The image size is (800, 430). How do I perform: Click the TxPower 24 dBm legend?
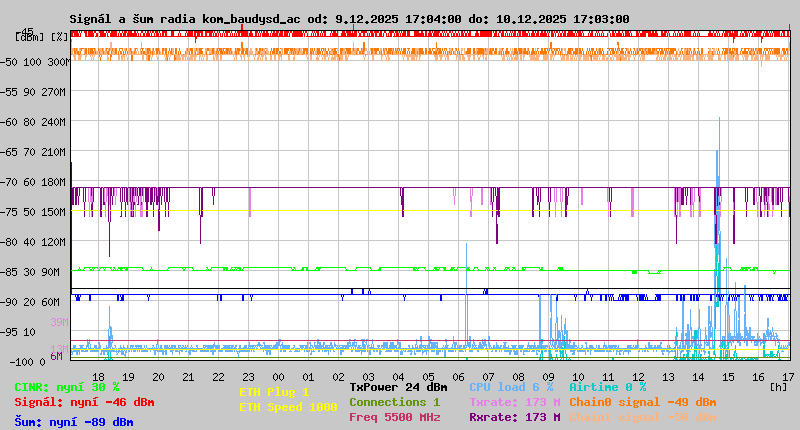(x=398, y=387)
